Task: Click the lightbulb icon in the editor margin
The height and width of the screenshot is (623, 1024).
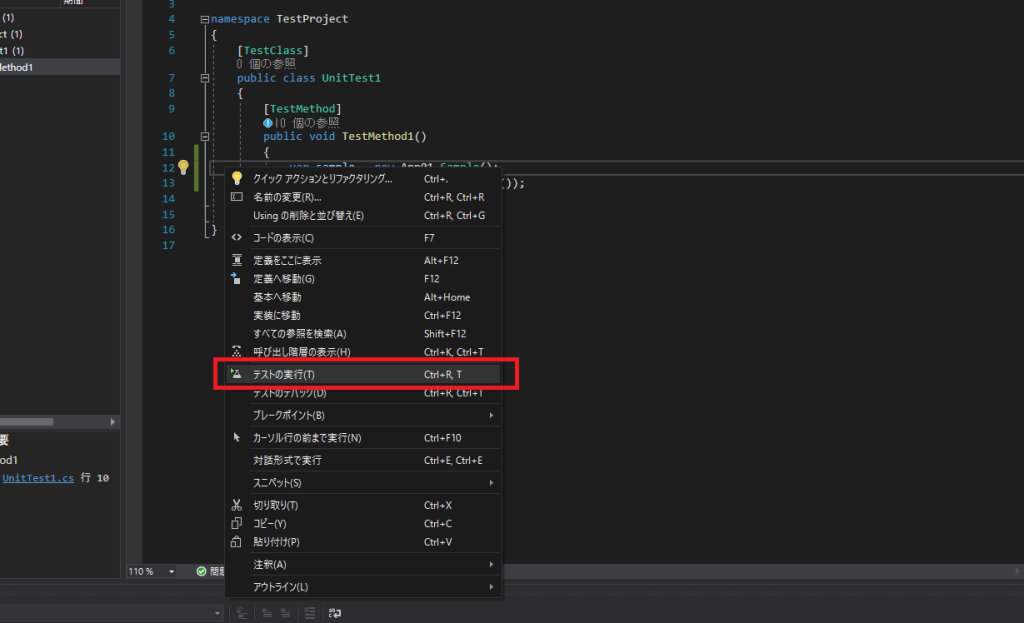Action: (183, 167)
